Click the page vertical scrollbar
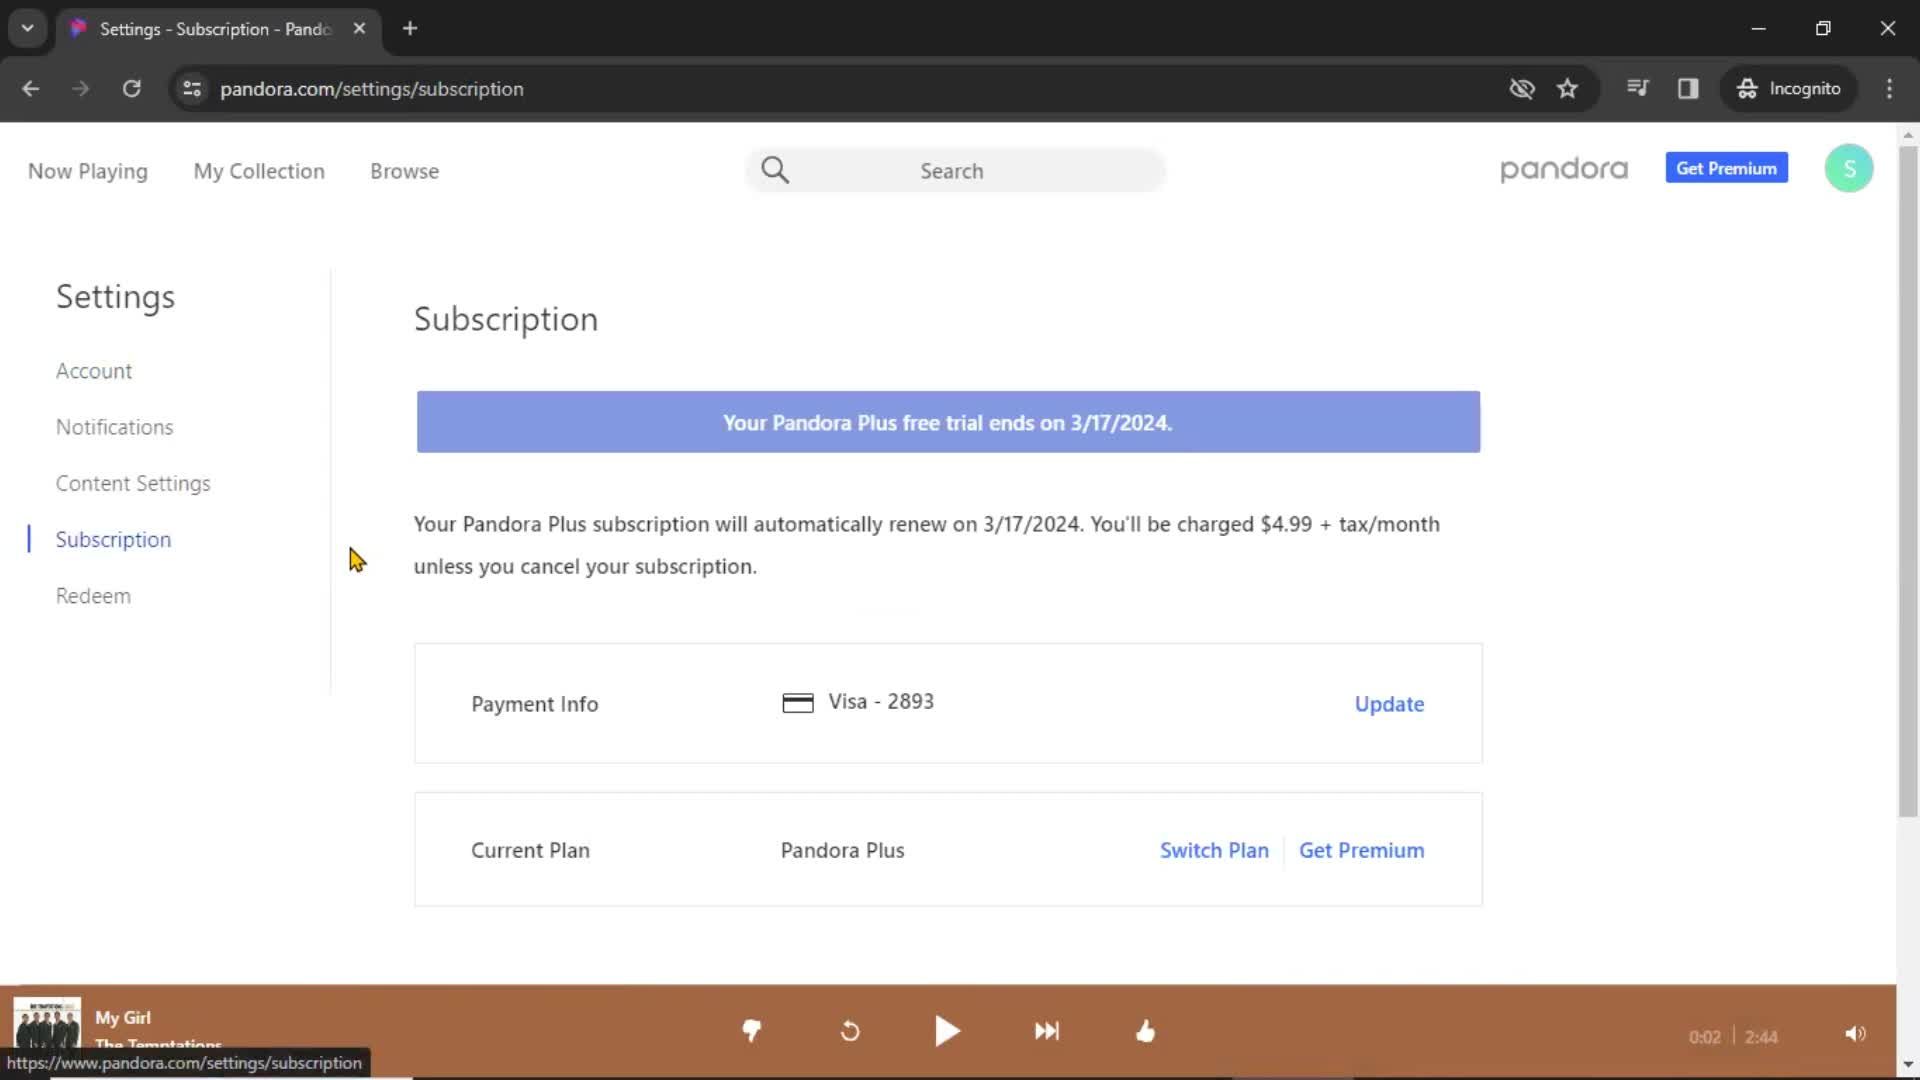1920x1080 pixels. point(1908,480)
